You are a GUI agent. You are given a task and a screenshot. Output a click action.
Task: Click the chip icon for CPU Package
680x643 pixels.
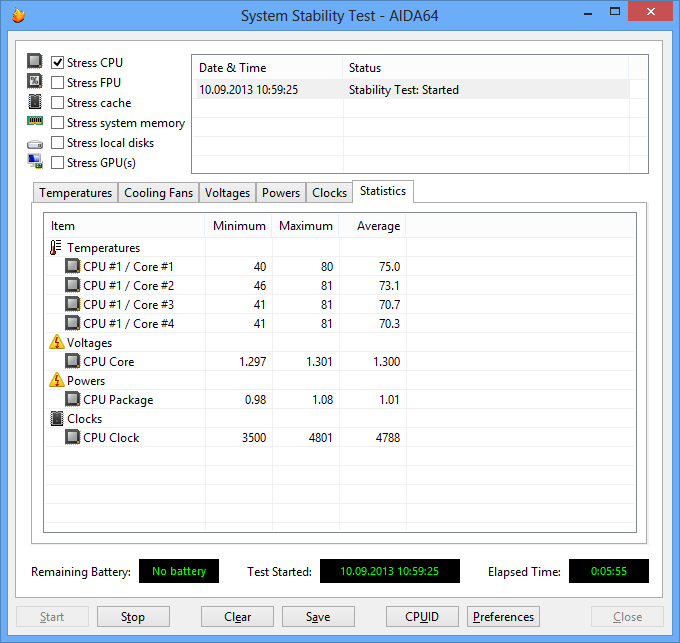72,399
